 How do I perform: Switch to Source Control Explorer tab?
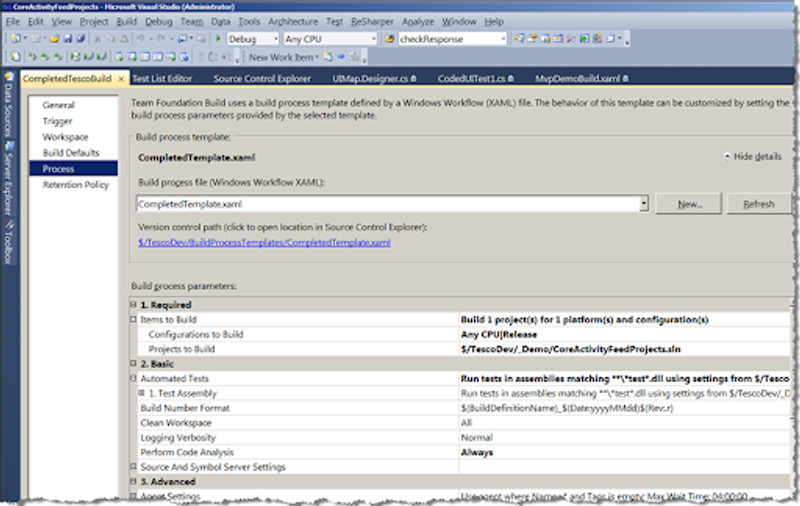262,79
